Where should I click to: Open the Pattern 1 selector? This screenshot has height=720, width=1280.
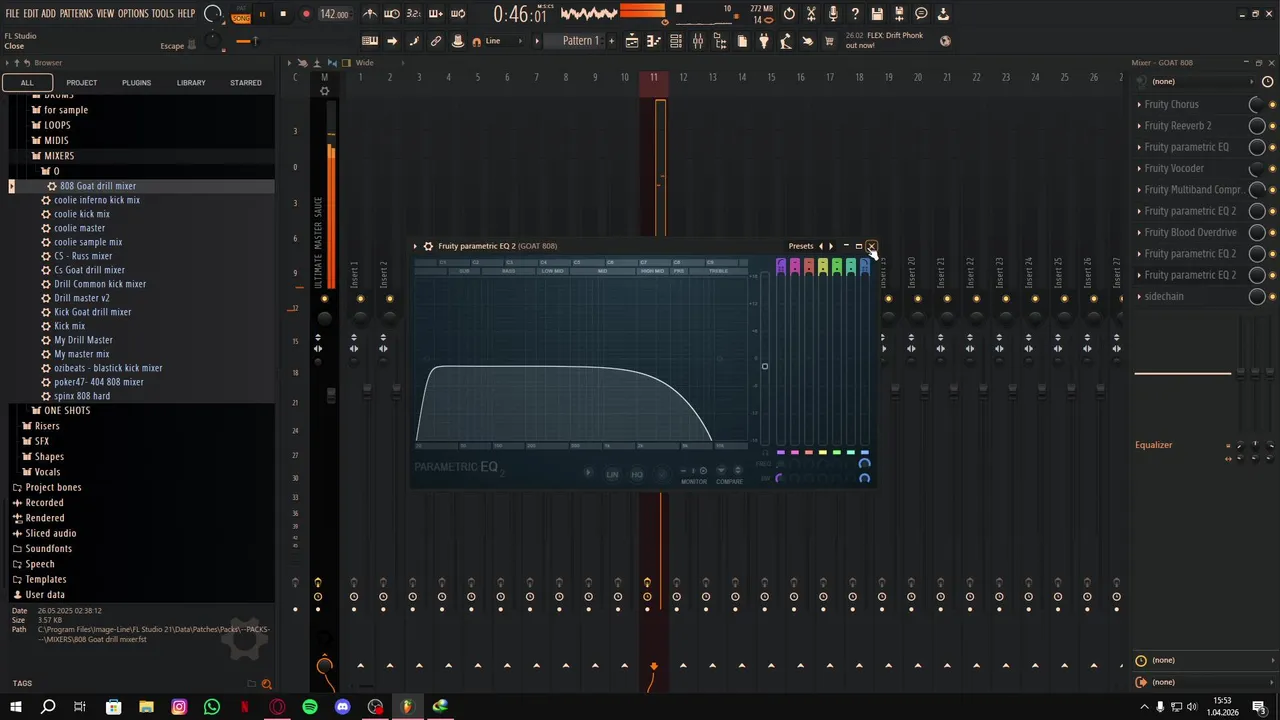tap(581, 41)
